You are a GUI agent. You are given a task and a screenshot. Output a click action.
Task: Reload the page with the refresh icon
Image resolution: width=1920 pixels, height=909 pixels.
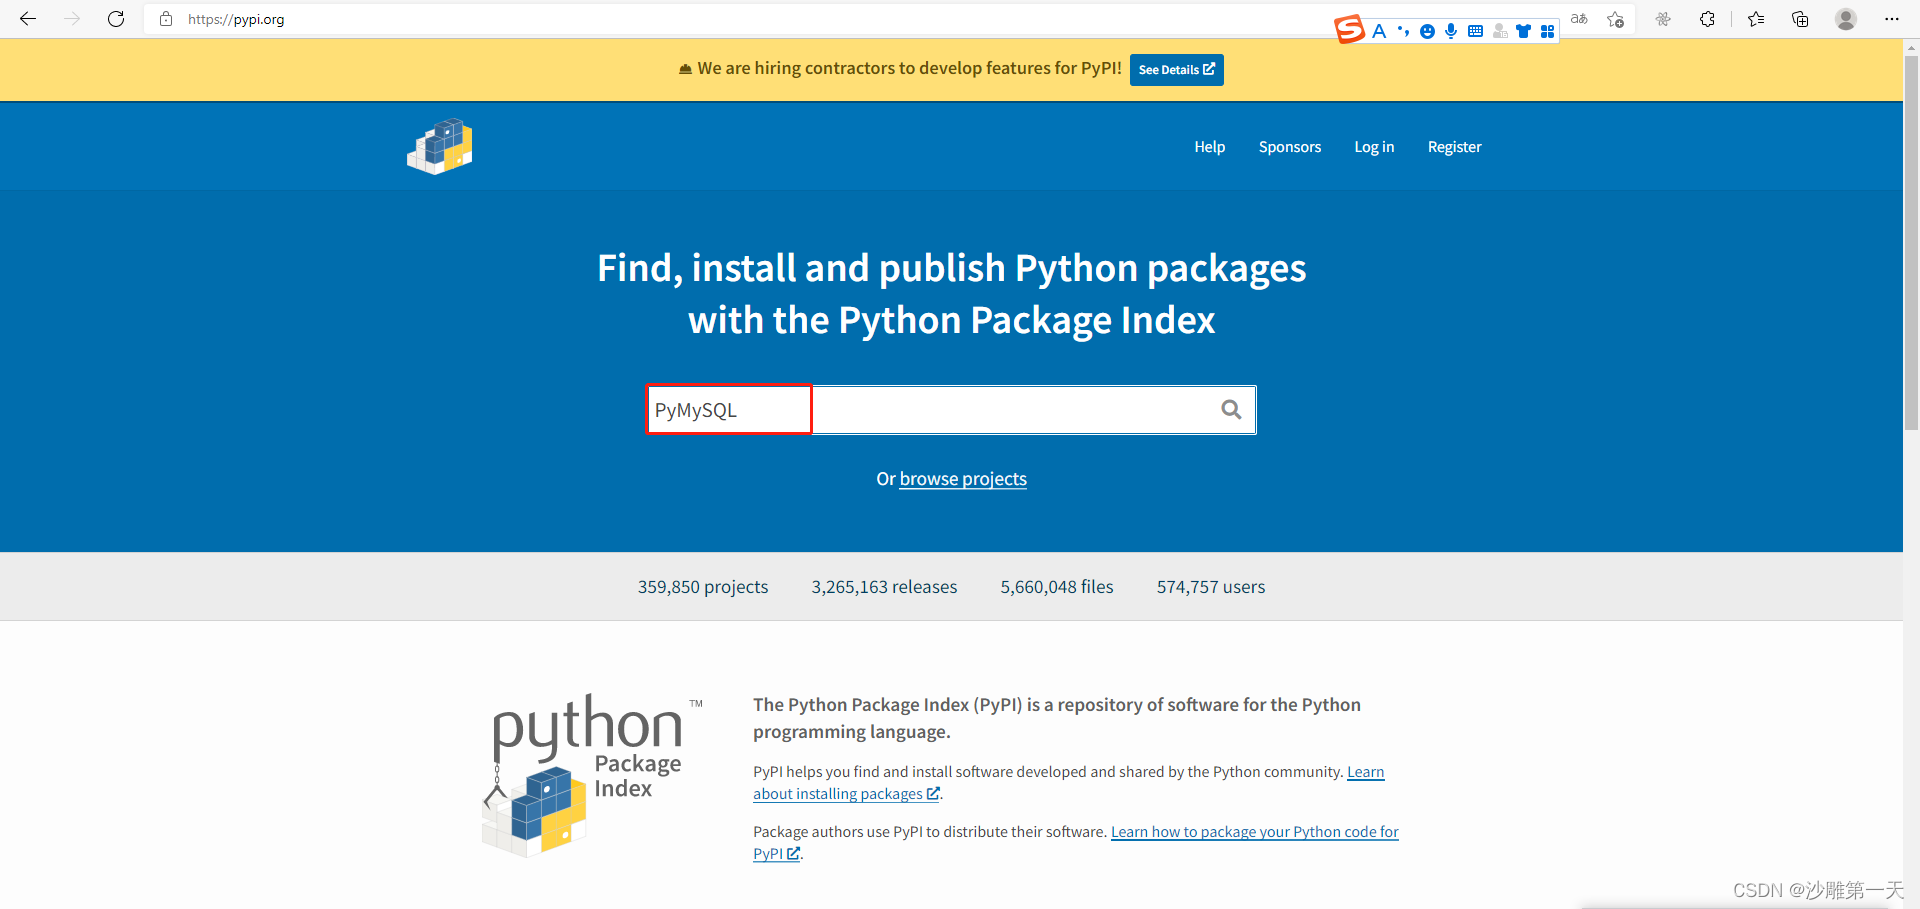click(116, 19)
